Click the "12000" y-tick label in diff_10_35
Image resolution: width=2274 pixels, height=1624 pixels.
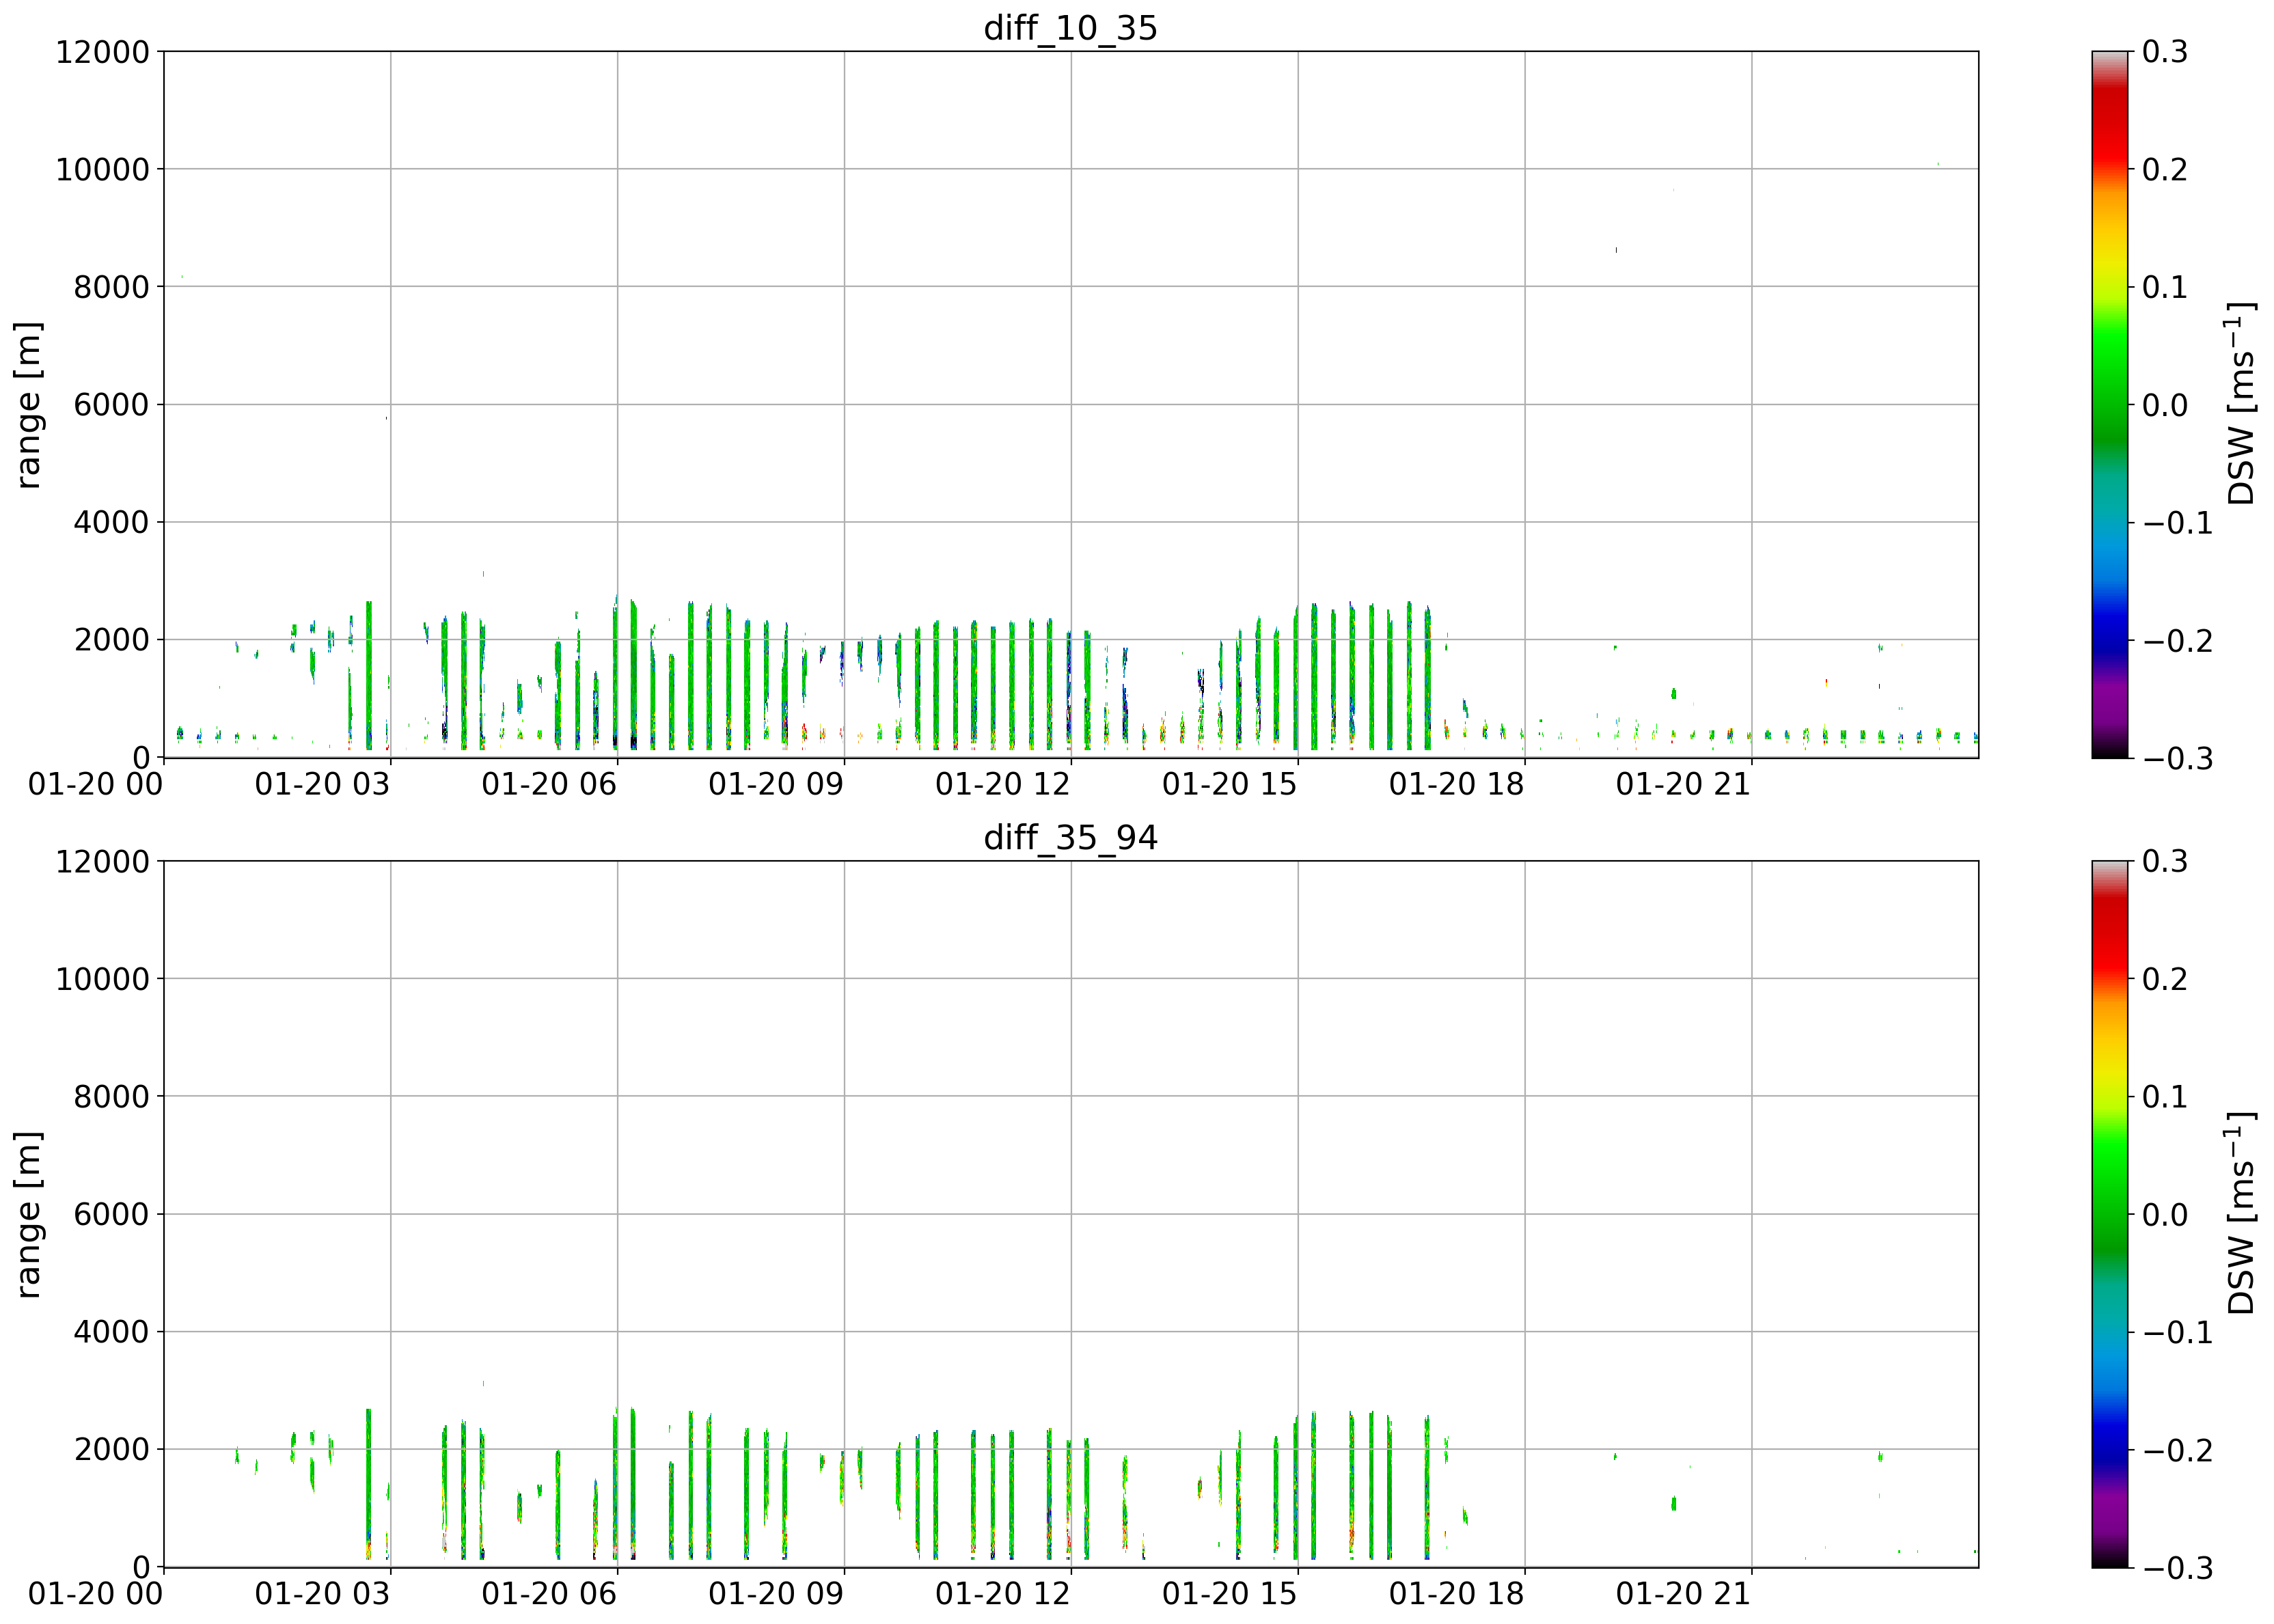pos(102,52)
